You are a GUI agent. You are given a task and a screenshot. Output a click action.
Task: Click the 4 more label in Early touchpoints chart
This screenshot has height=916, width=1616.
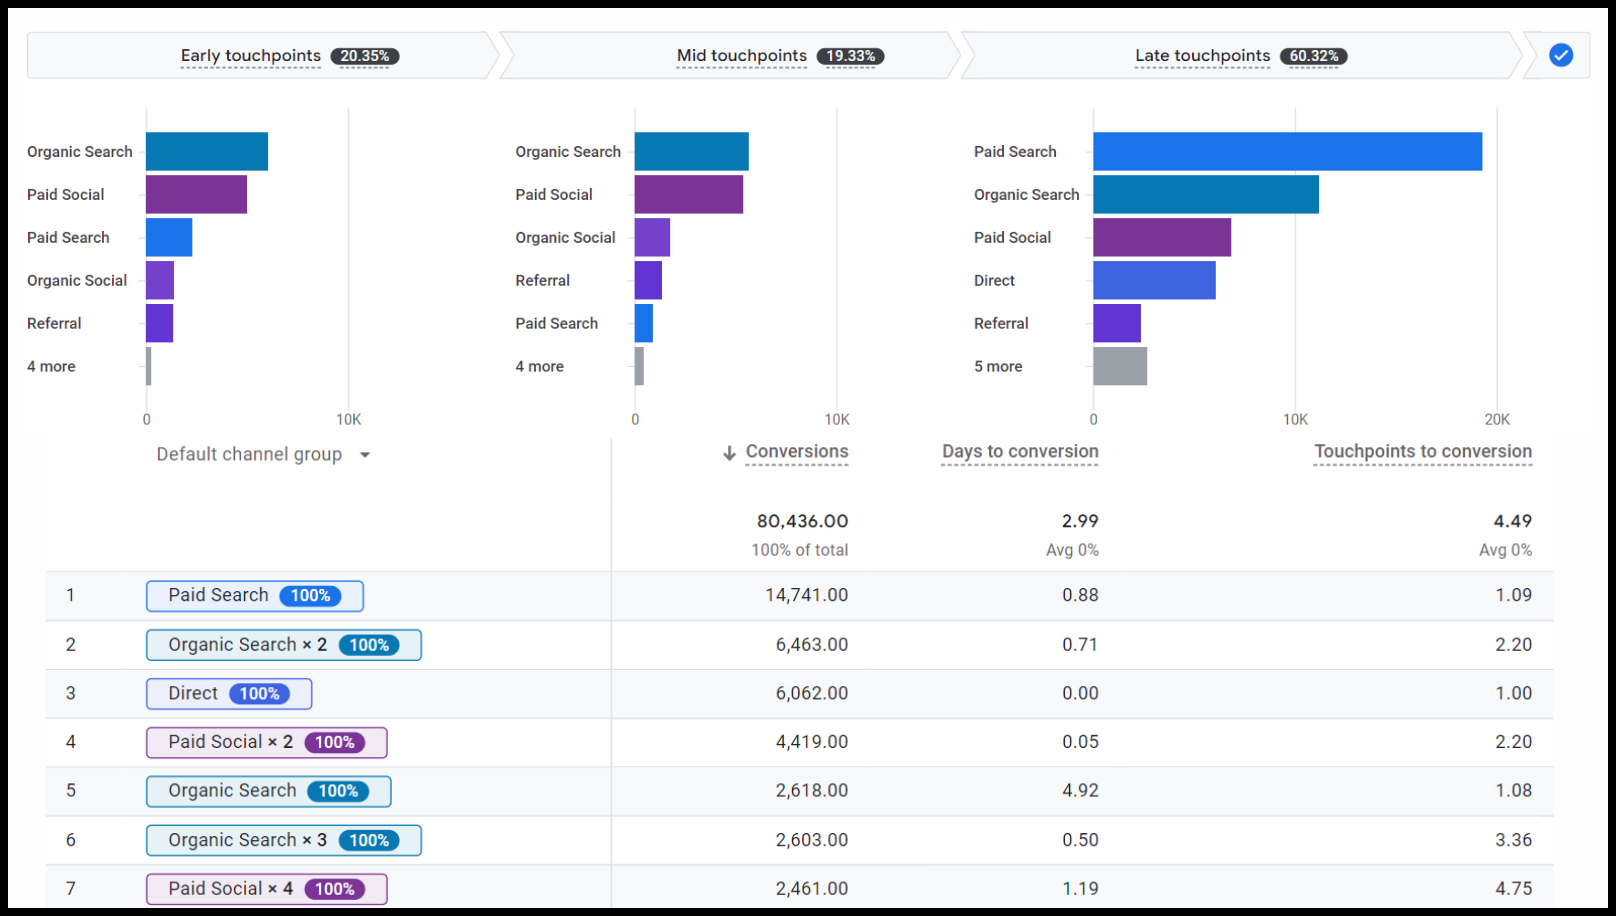51,367
